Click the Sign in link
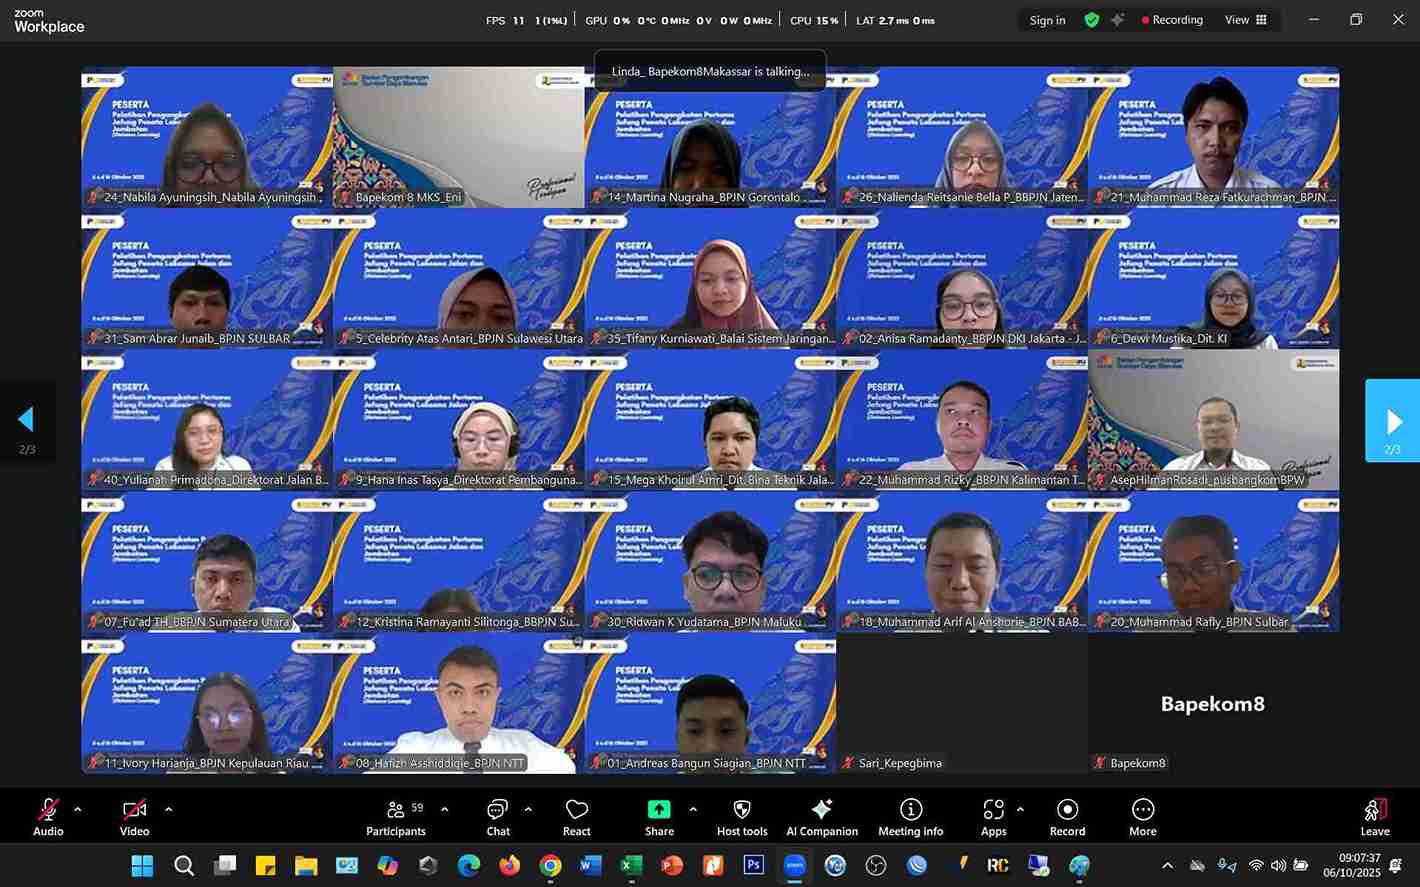 click(1047, 20)
